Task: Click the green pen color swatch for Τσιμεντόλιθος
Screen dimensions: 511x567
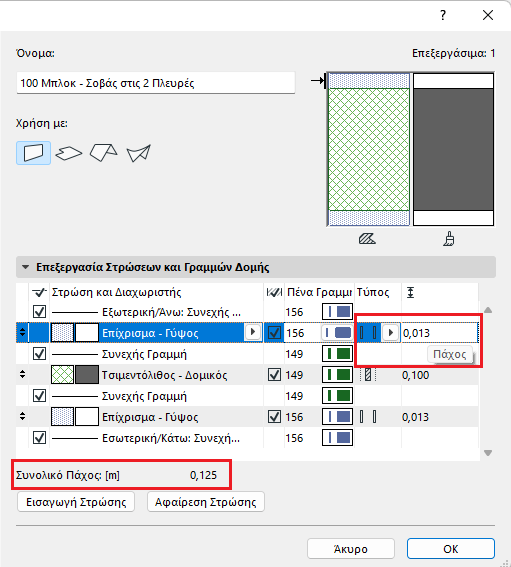Action: [337, 375]
